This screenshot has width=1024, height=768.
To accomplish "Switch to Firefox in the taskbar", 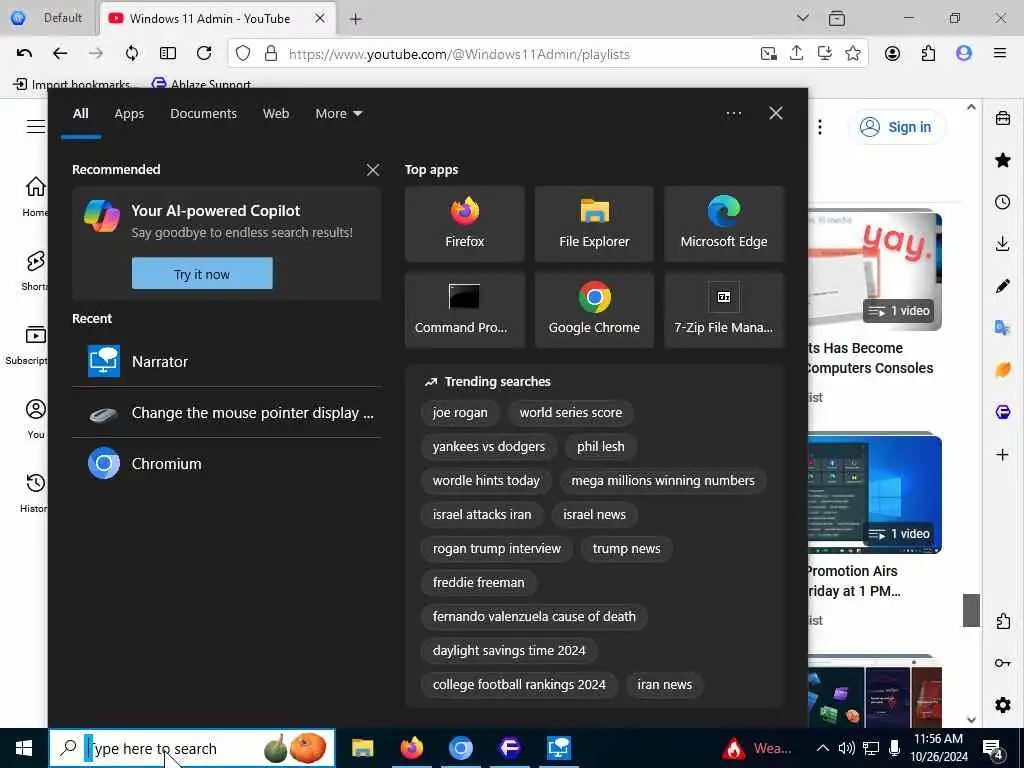I will coord(411,748).
